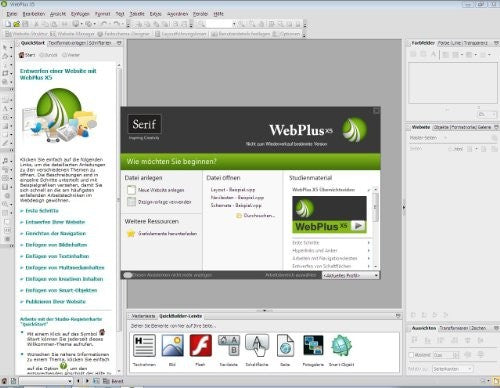Click the Save disk toolbar icon

point(25,24)
